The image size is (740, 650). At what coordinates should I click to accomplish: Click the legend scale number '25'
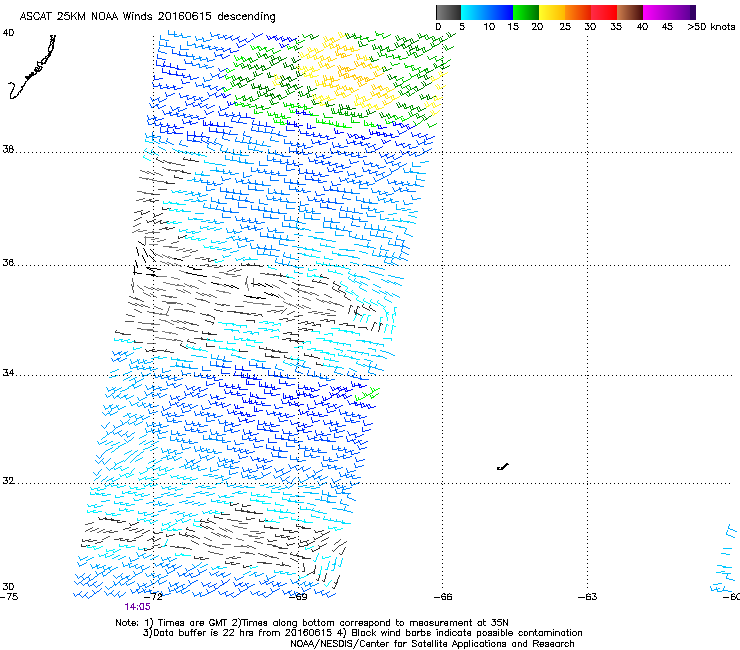pos(565,27)
